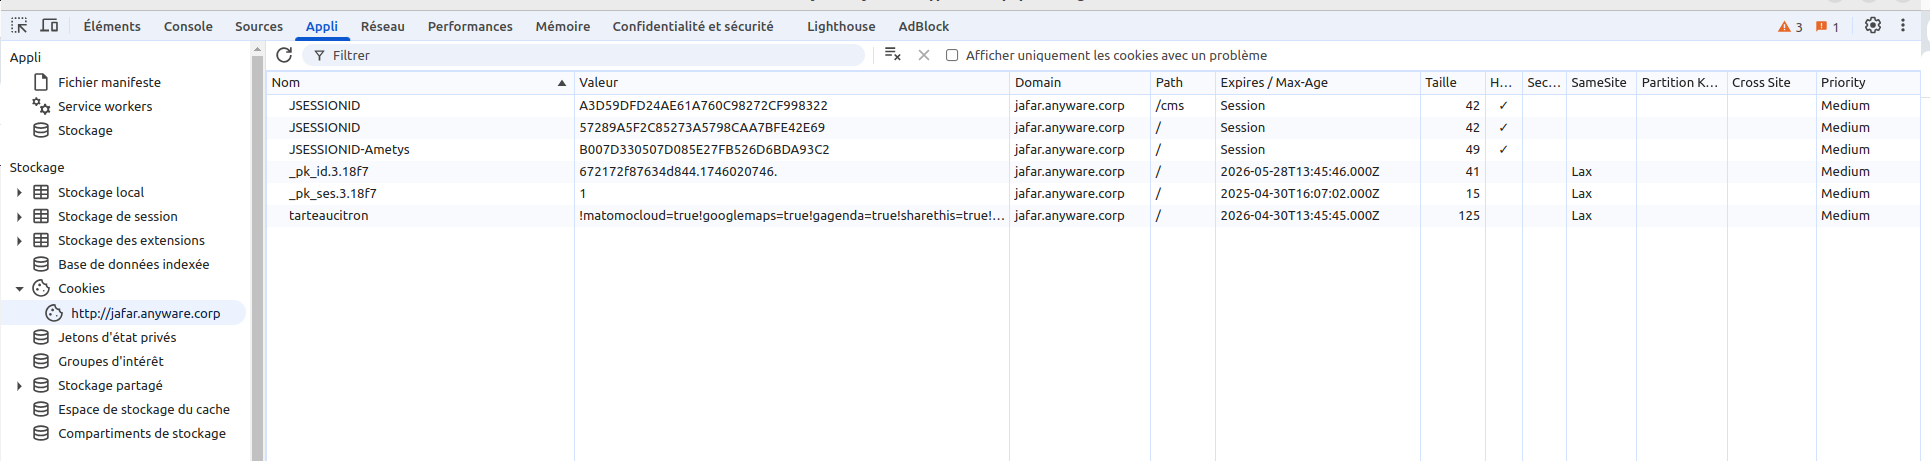
Task: Click the warnings counter showing 3
Action: coord(1790,27)
